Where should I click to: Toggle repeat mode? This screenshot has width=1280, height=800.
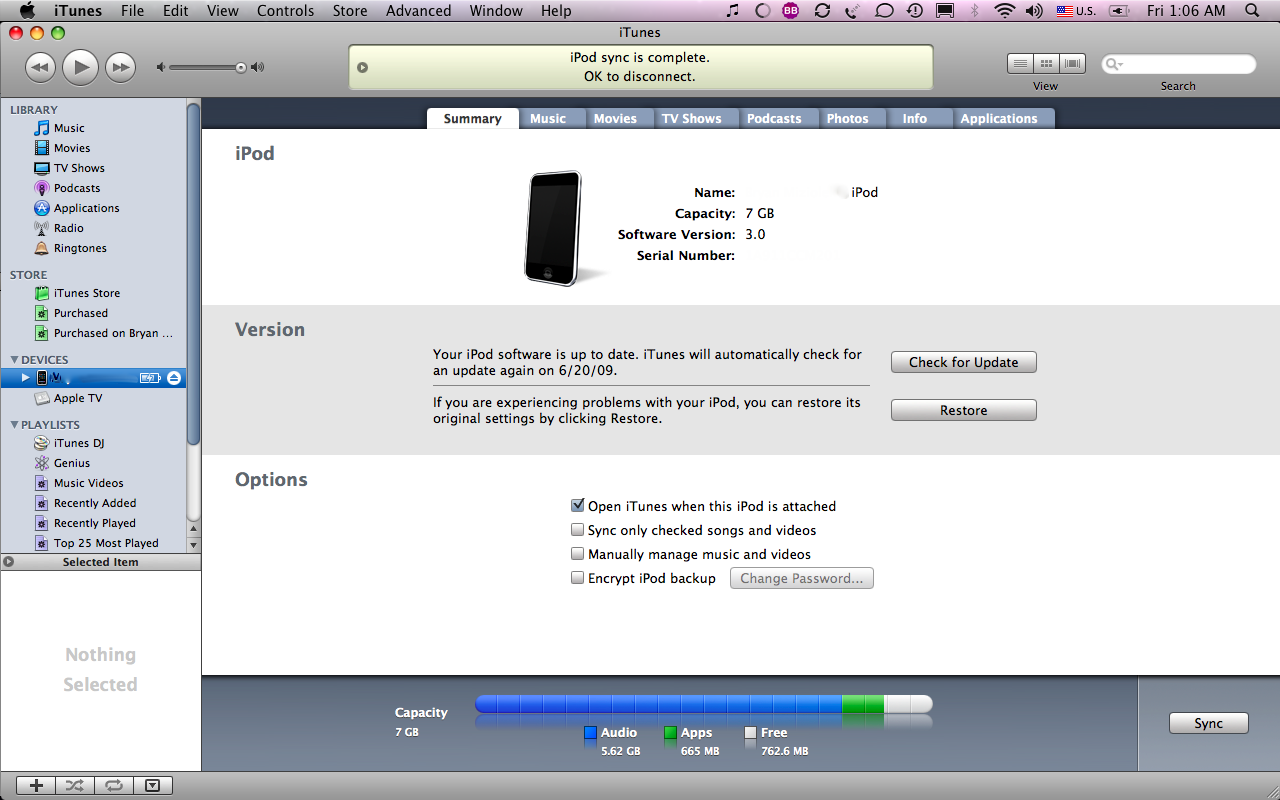[112, 786]
